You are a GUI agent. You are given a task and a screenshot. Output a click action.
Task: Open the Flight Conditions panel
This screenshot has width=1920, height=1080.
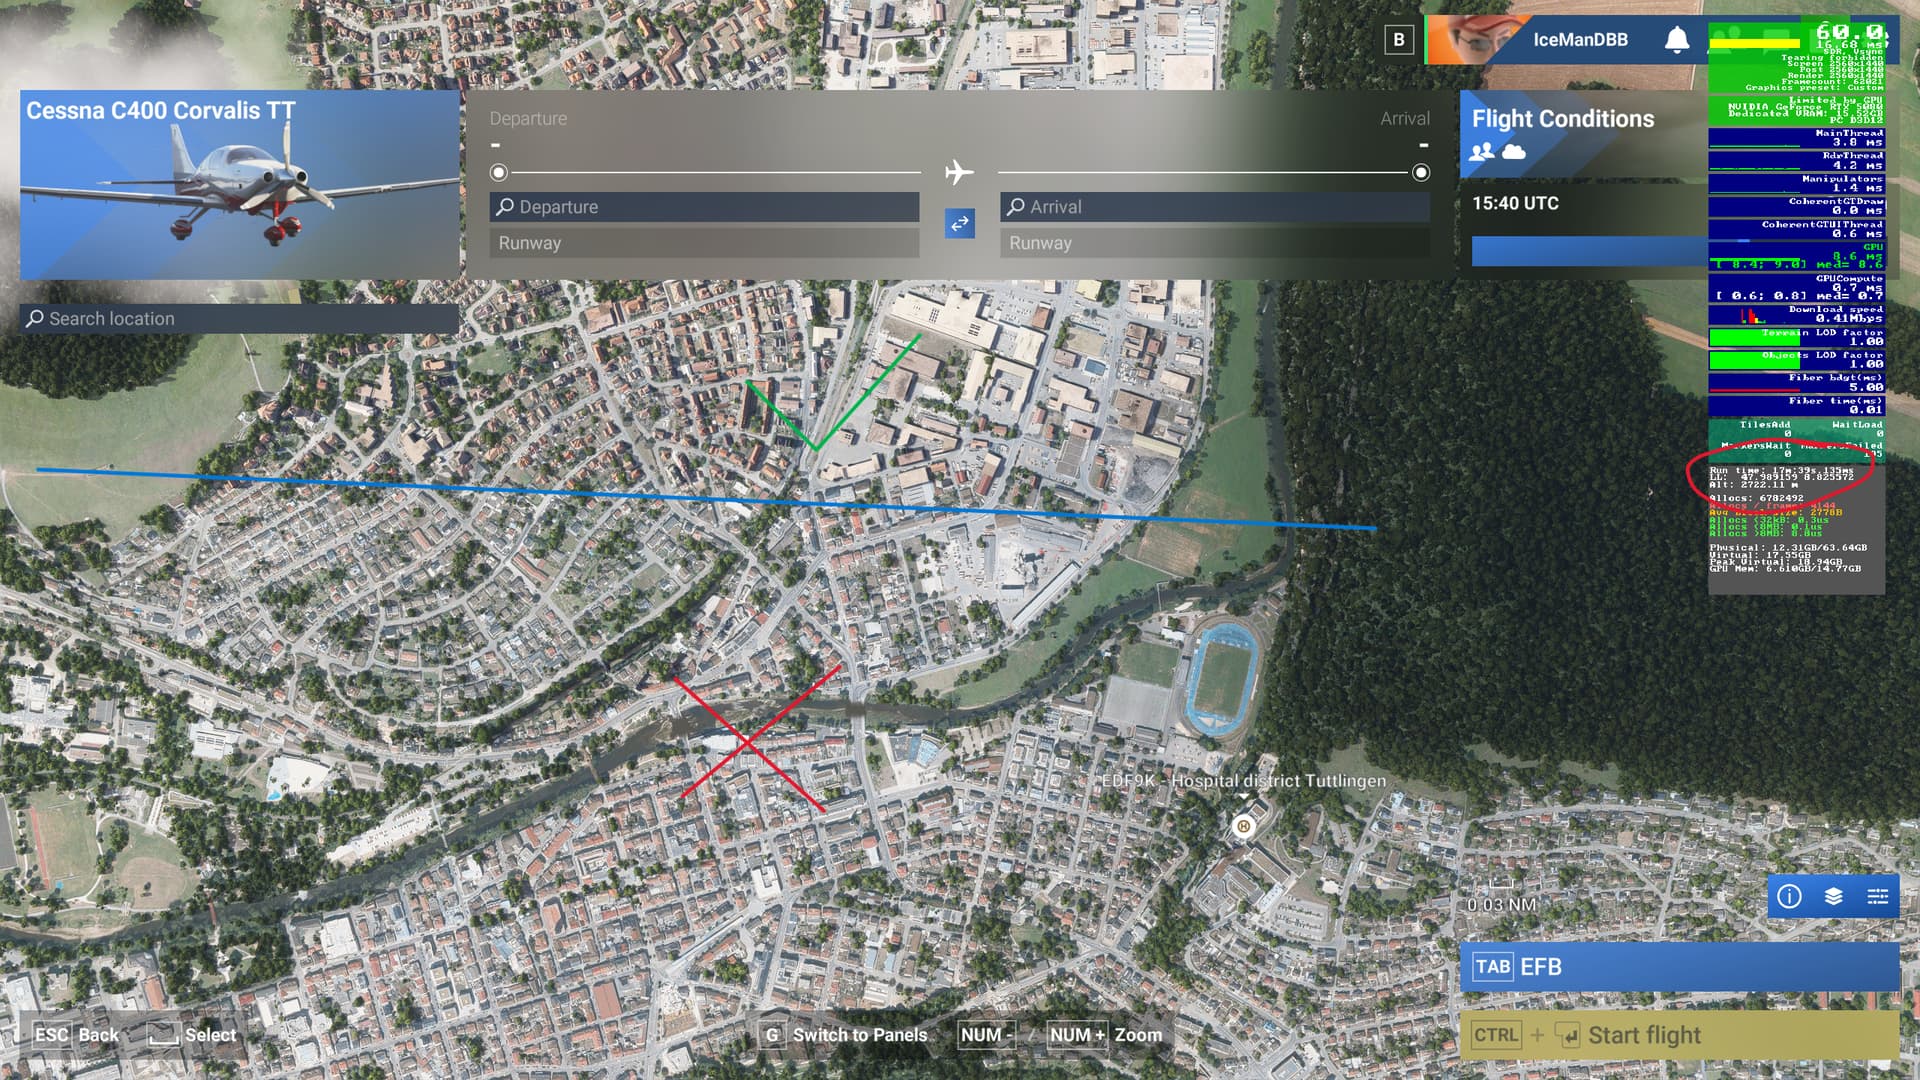point(1563,119)
